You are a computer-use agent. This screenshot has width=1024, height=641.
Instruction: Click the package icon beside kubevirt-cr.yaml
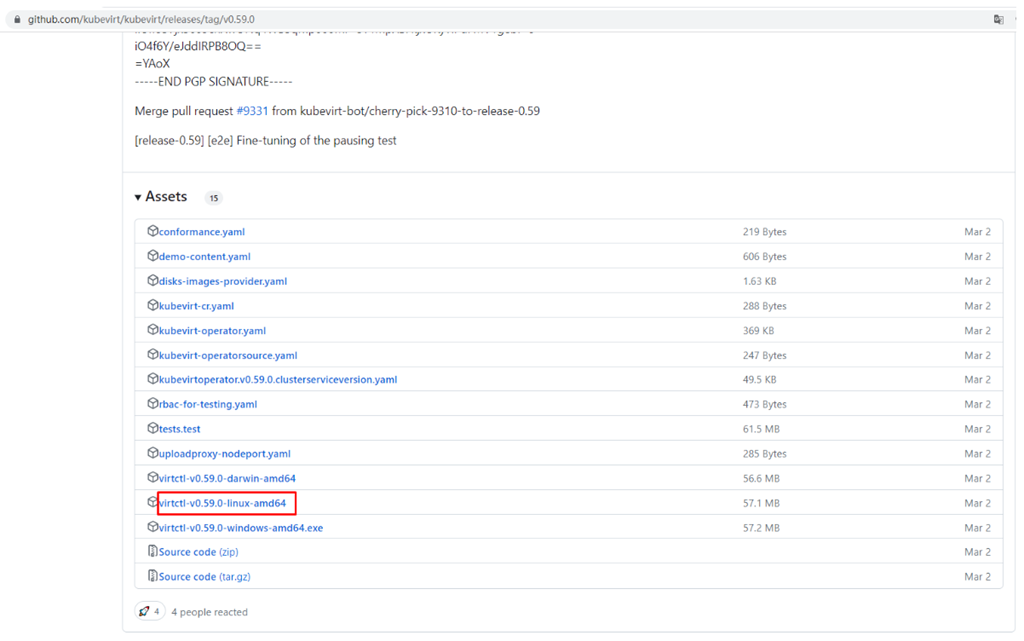point(153,305)
